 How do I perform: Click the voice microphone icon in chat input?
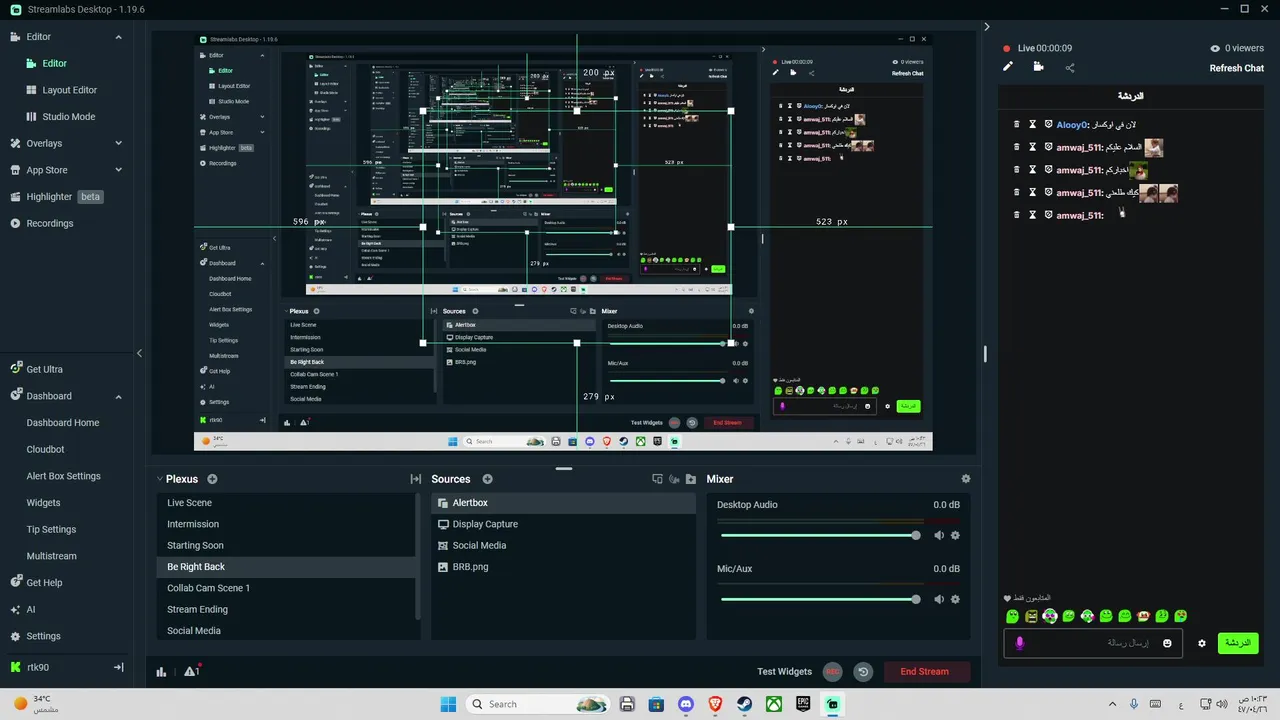1020,643
